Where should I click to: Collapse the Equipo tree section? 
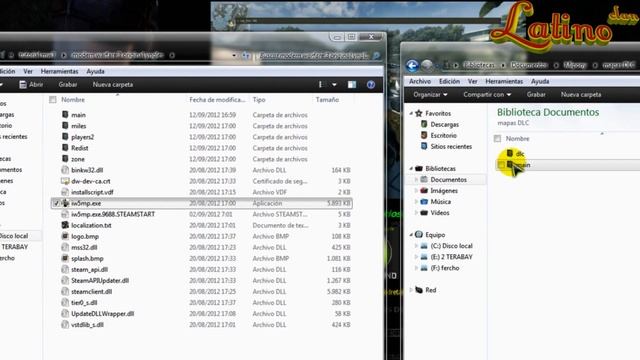[x=411, y=235]
